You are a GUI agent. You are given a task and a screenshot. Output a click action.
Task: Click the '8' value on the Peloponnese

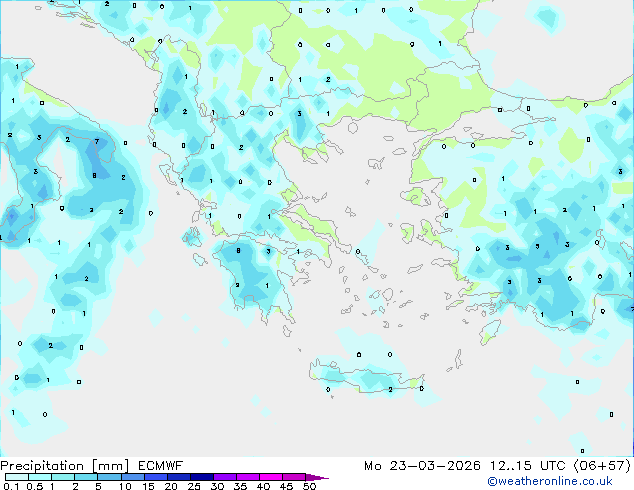click(239, 251)
